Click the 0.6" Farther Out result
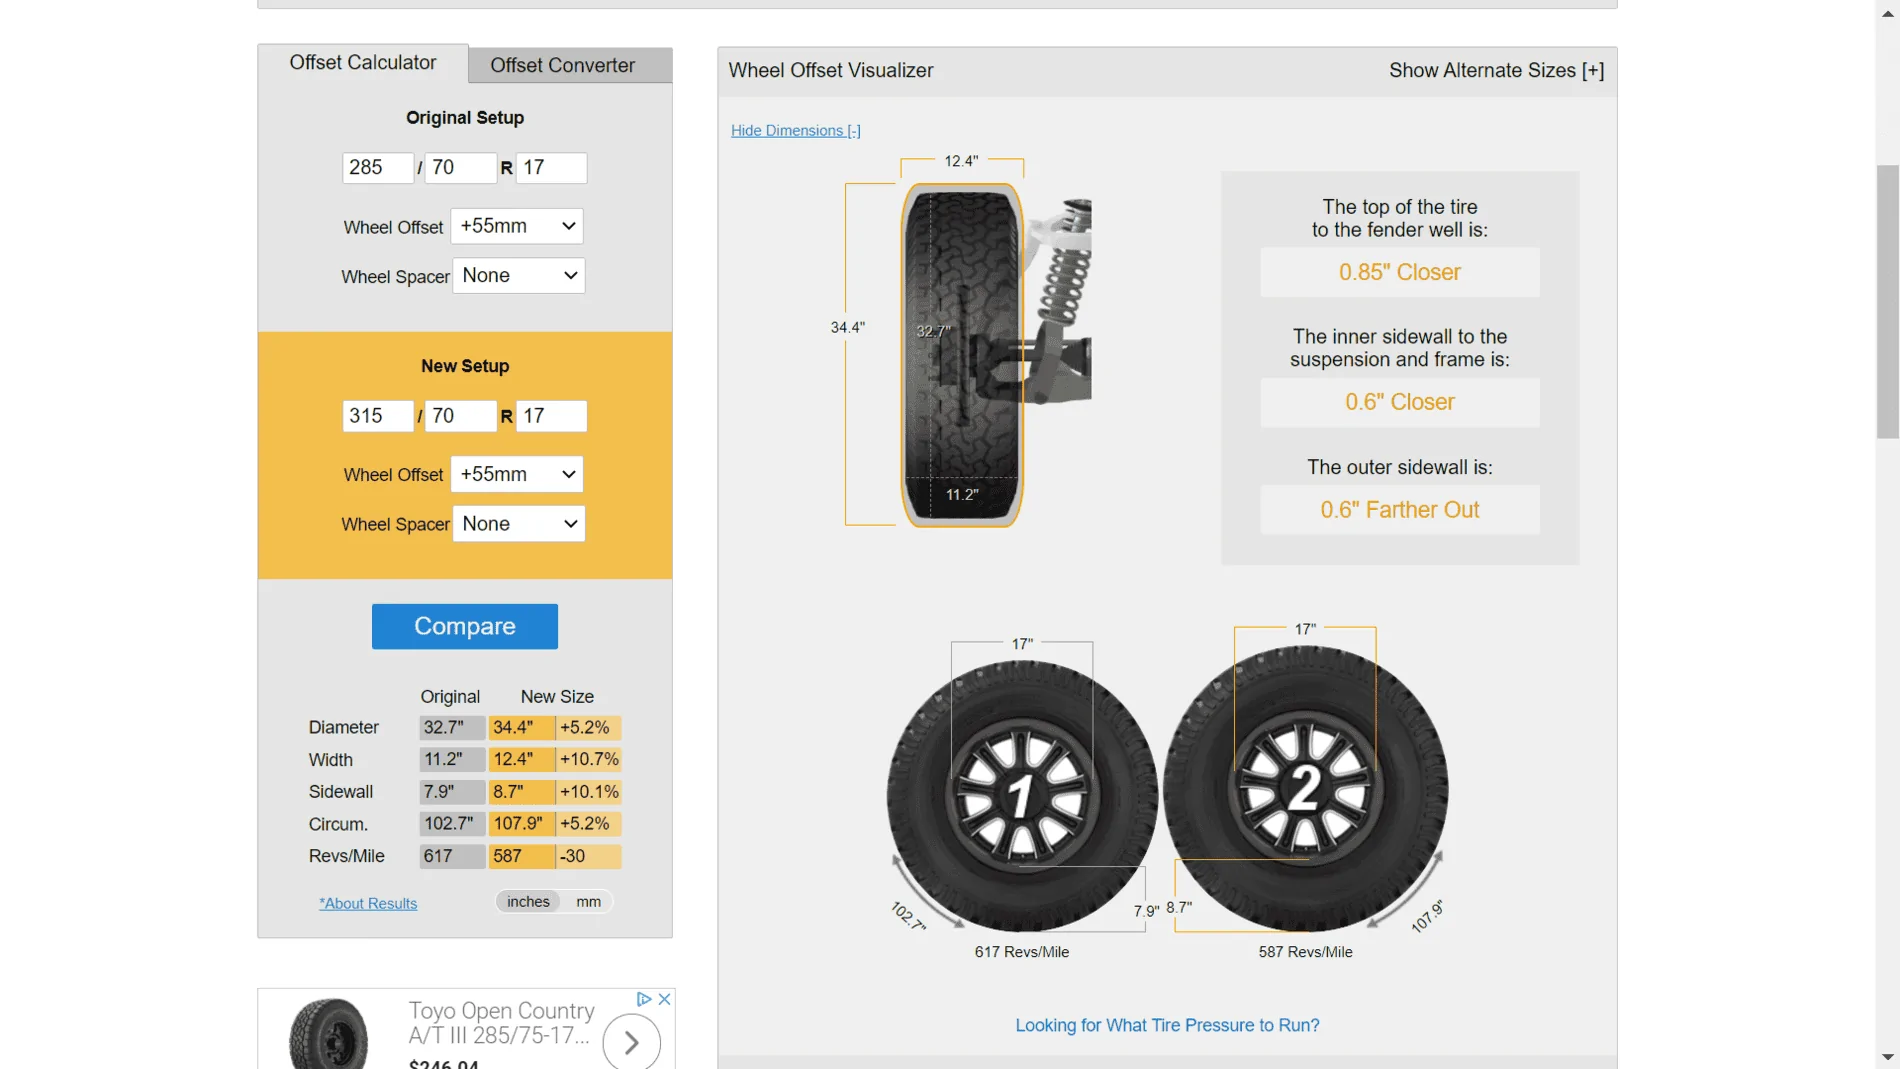Viewport: 1900px width, 1069px height. (x=1399, y=510)
